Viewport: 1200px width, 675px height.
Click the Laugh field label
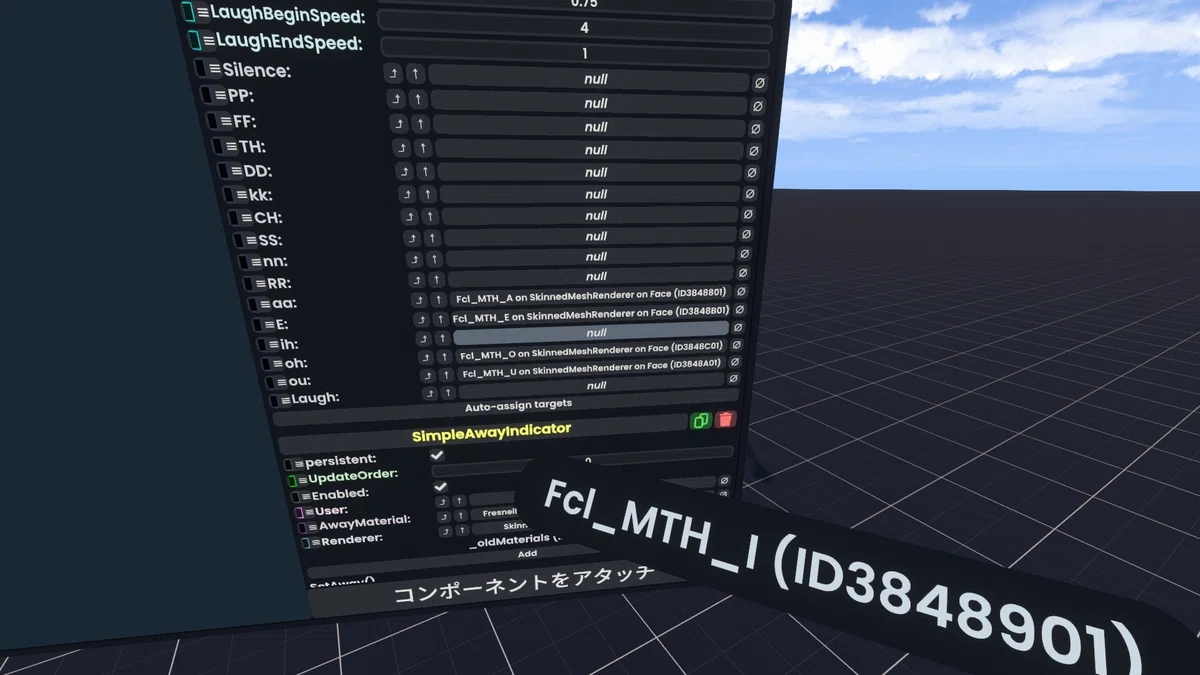pyautogui.click(x=315, y=399)
